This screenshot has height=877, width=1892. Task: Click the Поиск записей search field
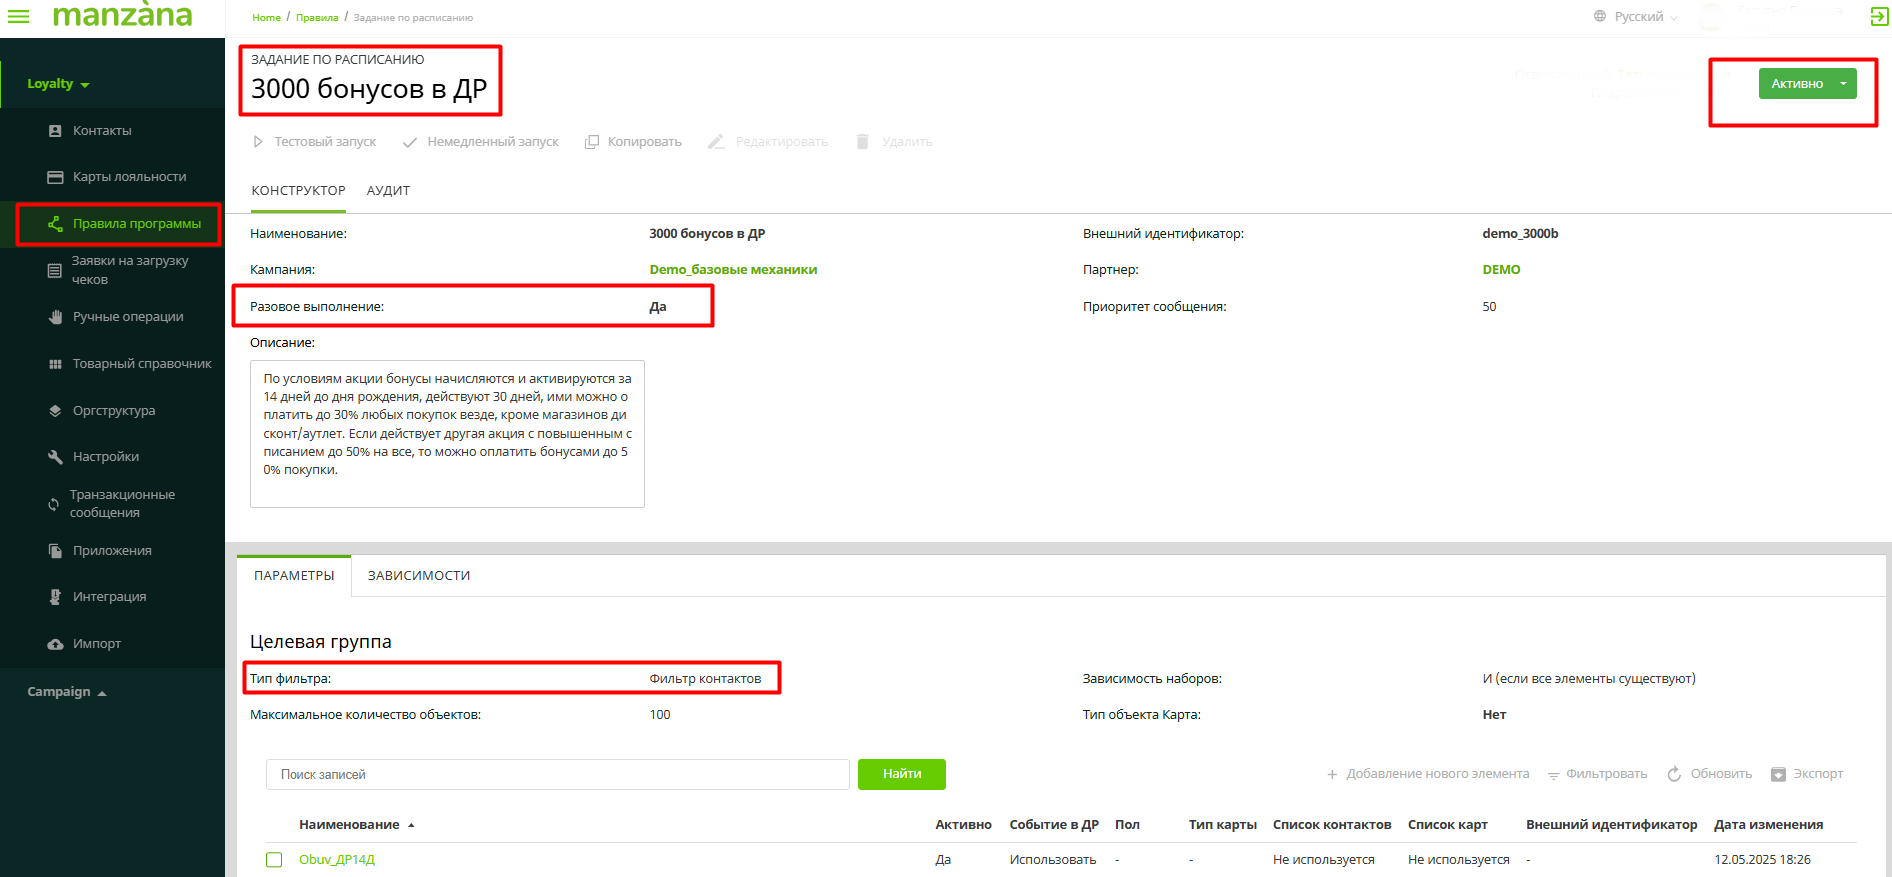tap(557, 774)
